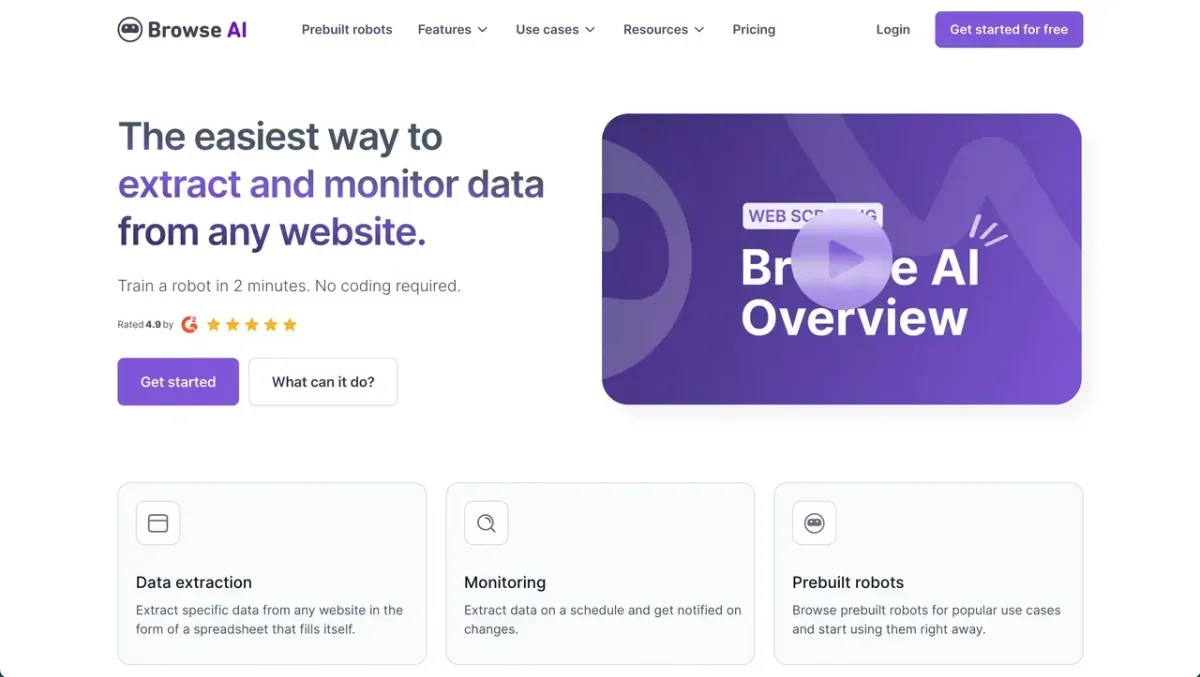
Task: Click the Prebuilt robots robot icon
Action: coord(814,523)
